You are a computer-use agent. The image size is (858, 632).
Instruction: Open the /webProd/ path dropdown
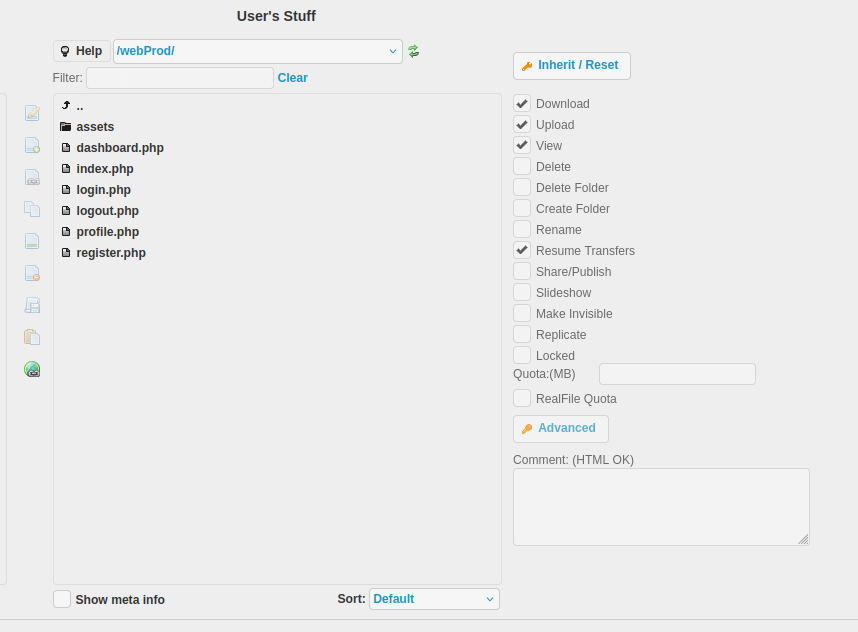pos(257,51)
